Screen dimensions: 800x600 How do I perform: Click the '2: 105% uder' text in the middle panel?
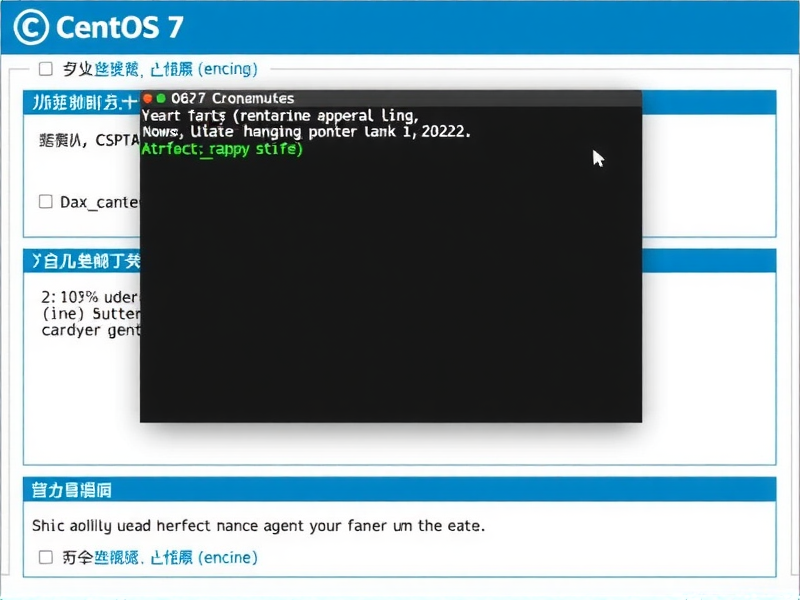click(84, 296)
